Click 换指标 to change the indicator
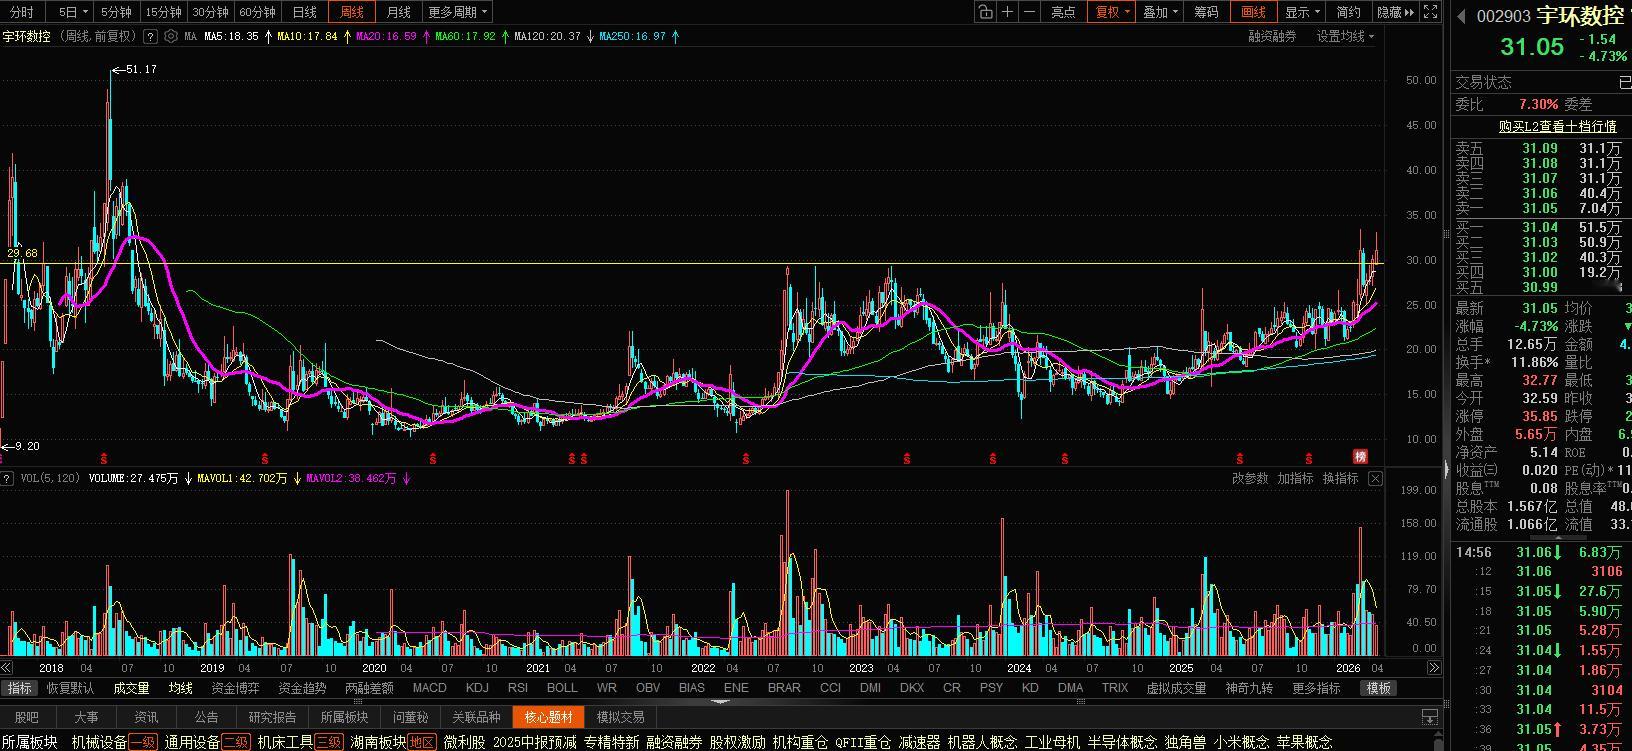 (1340, 479)
